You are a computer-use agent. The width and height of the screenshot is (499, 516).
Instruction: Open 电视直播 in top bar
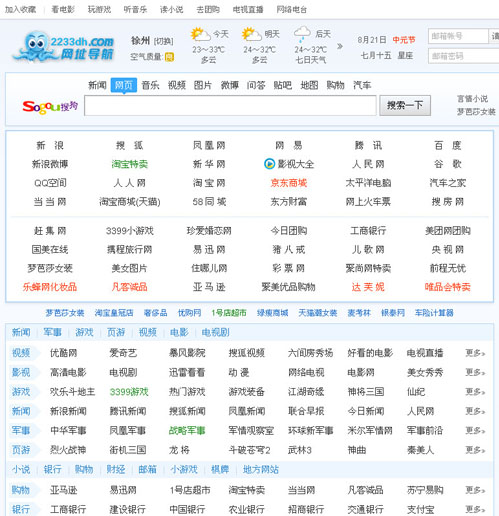[x=248, y=9]
